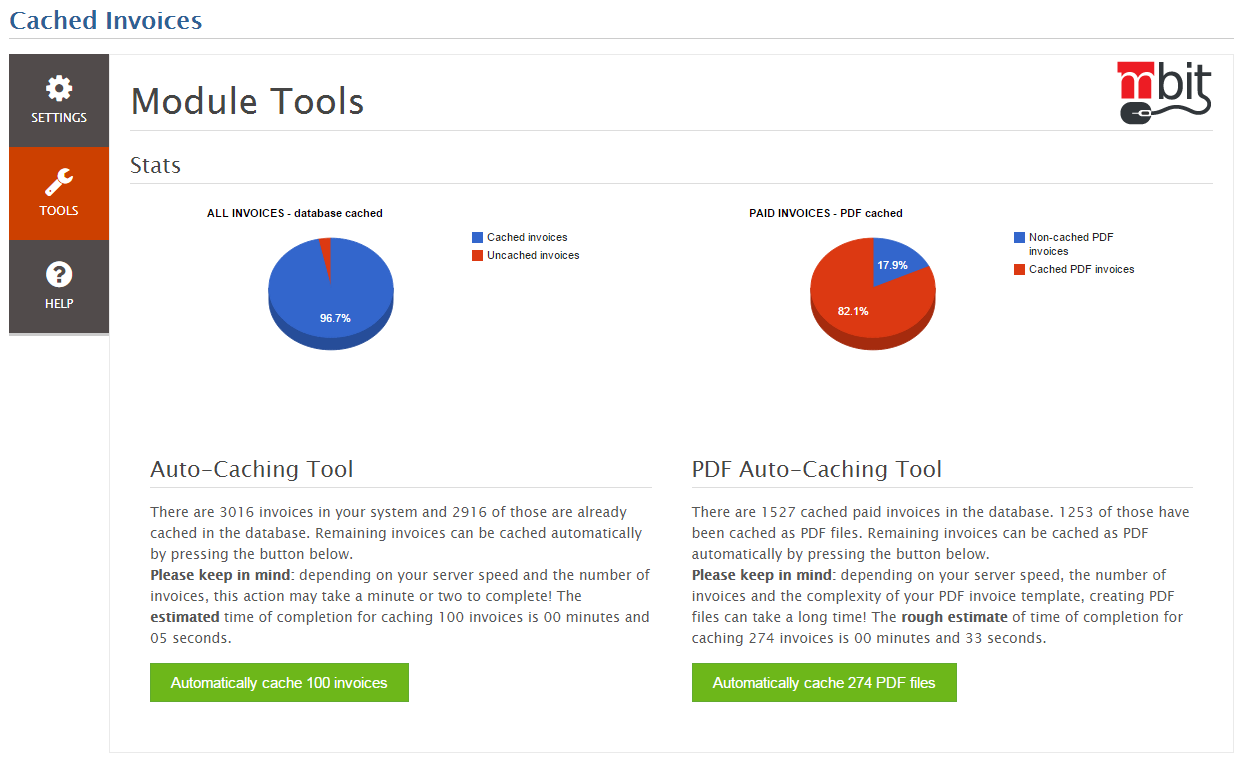Click the Help question mark icon

click(59, 274)
